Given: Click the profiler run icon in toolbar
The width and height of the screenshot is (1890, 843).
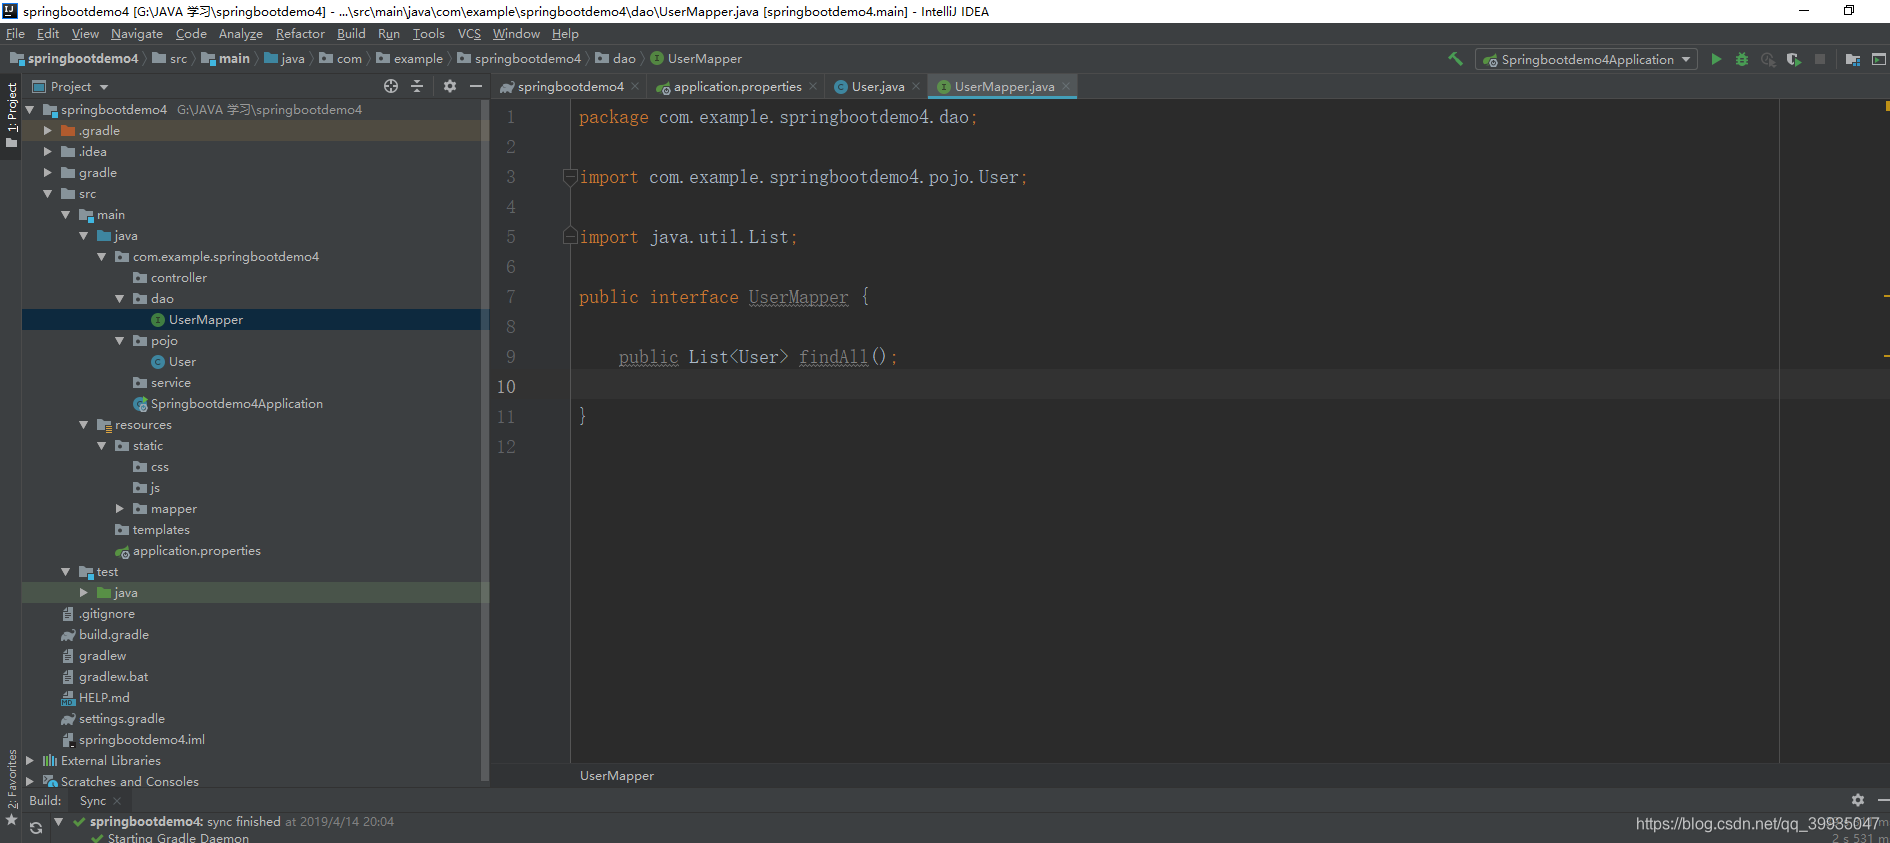Looking at the screenshot, I should click(x=1768, y=59).
